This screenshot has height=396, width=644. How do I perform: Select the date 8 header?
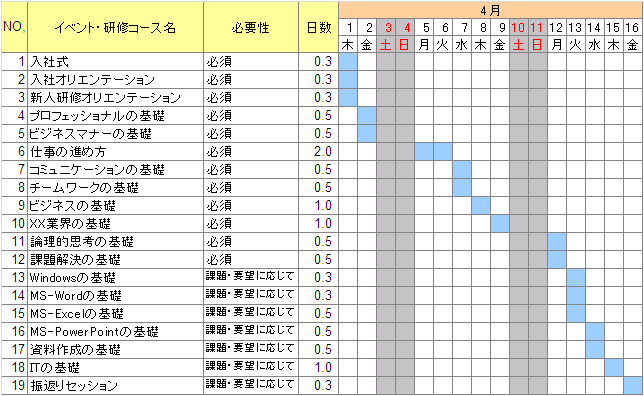[481, 28]
